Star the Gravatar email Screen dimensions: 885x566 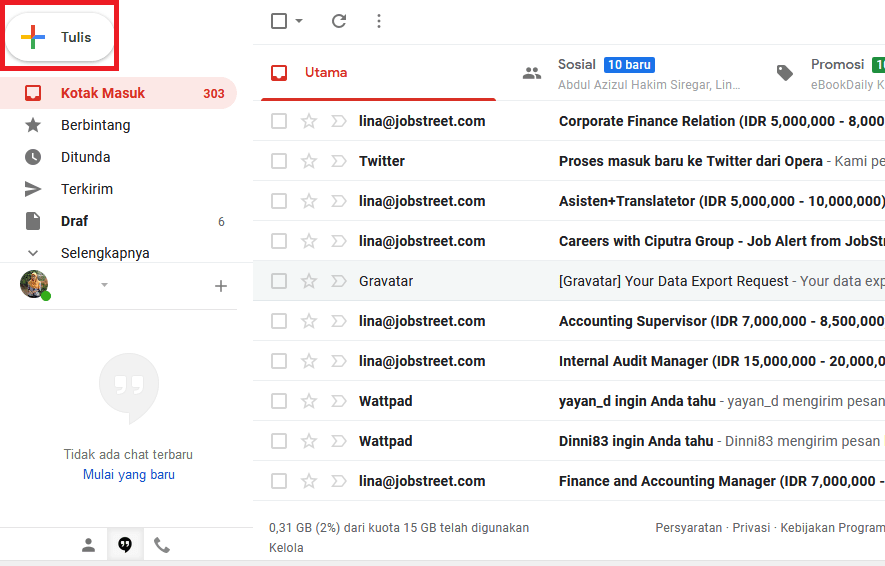(309, 281)
